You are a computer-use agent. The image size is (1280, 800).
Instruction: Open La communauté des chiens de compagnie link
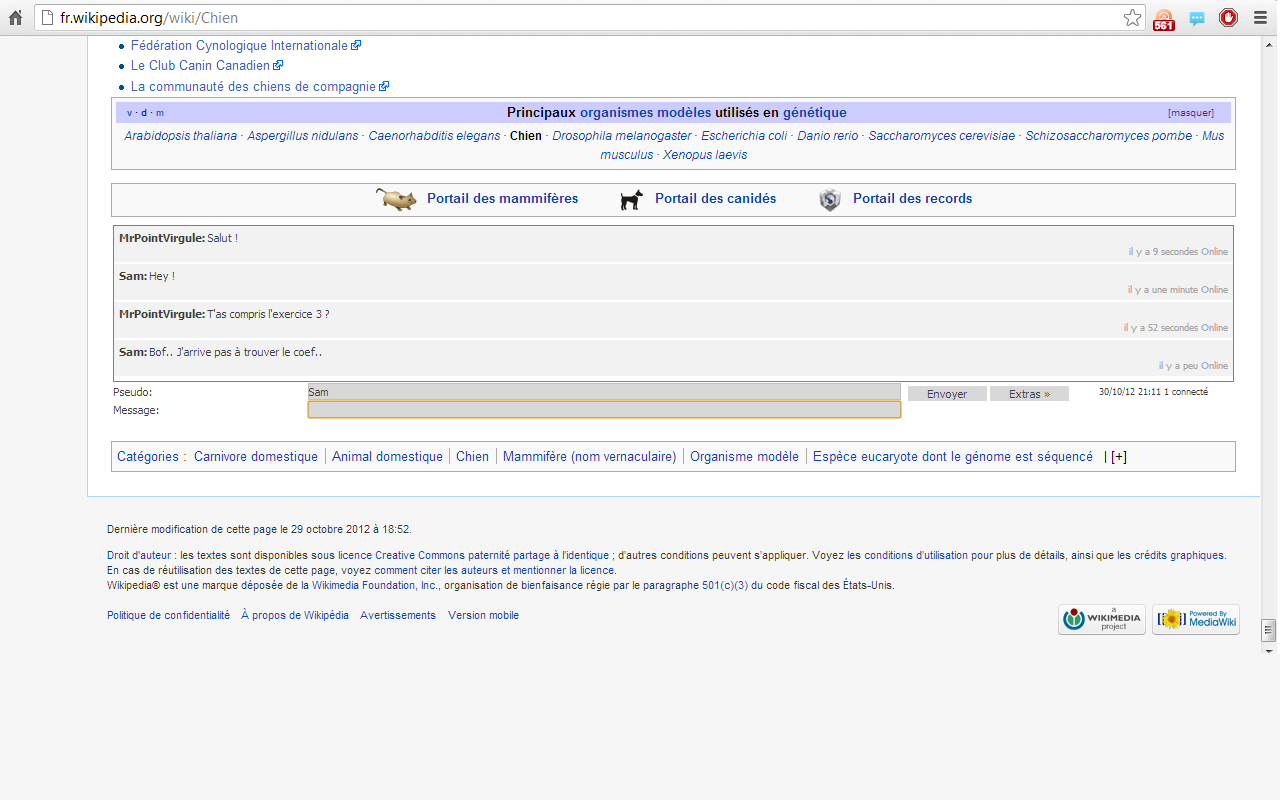(x=253, y=86)
